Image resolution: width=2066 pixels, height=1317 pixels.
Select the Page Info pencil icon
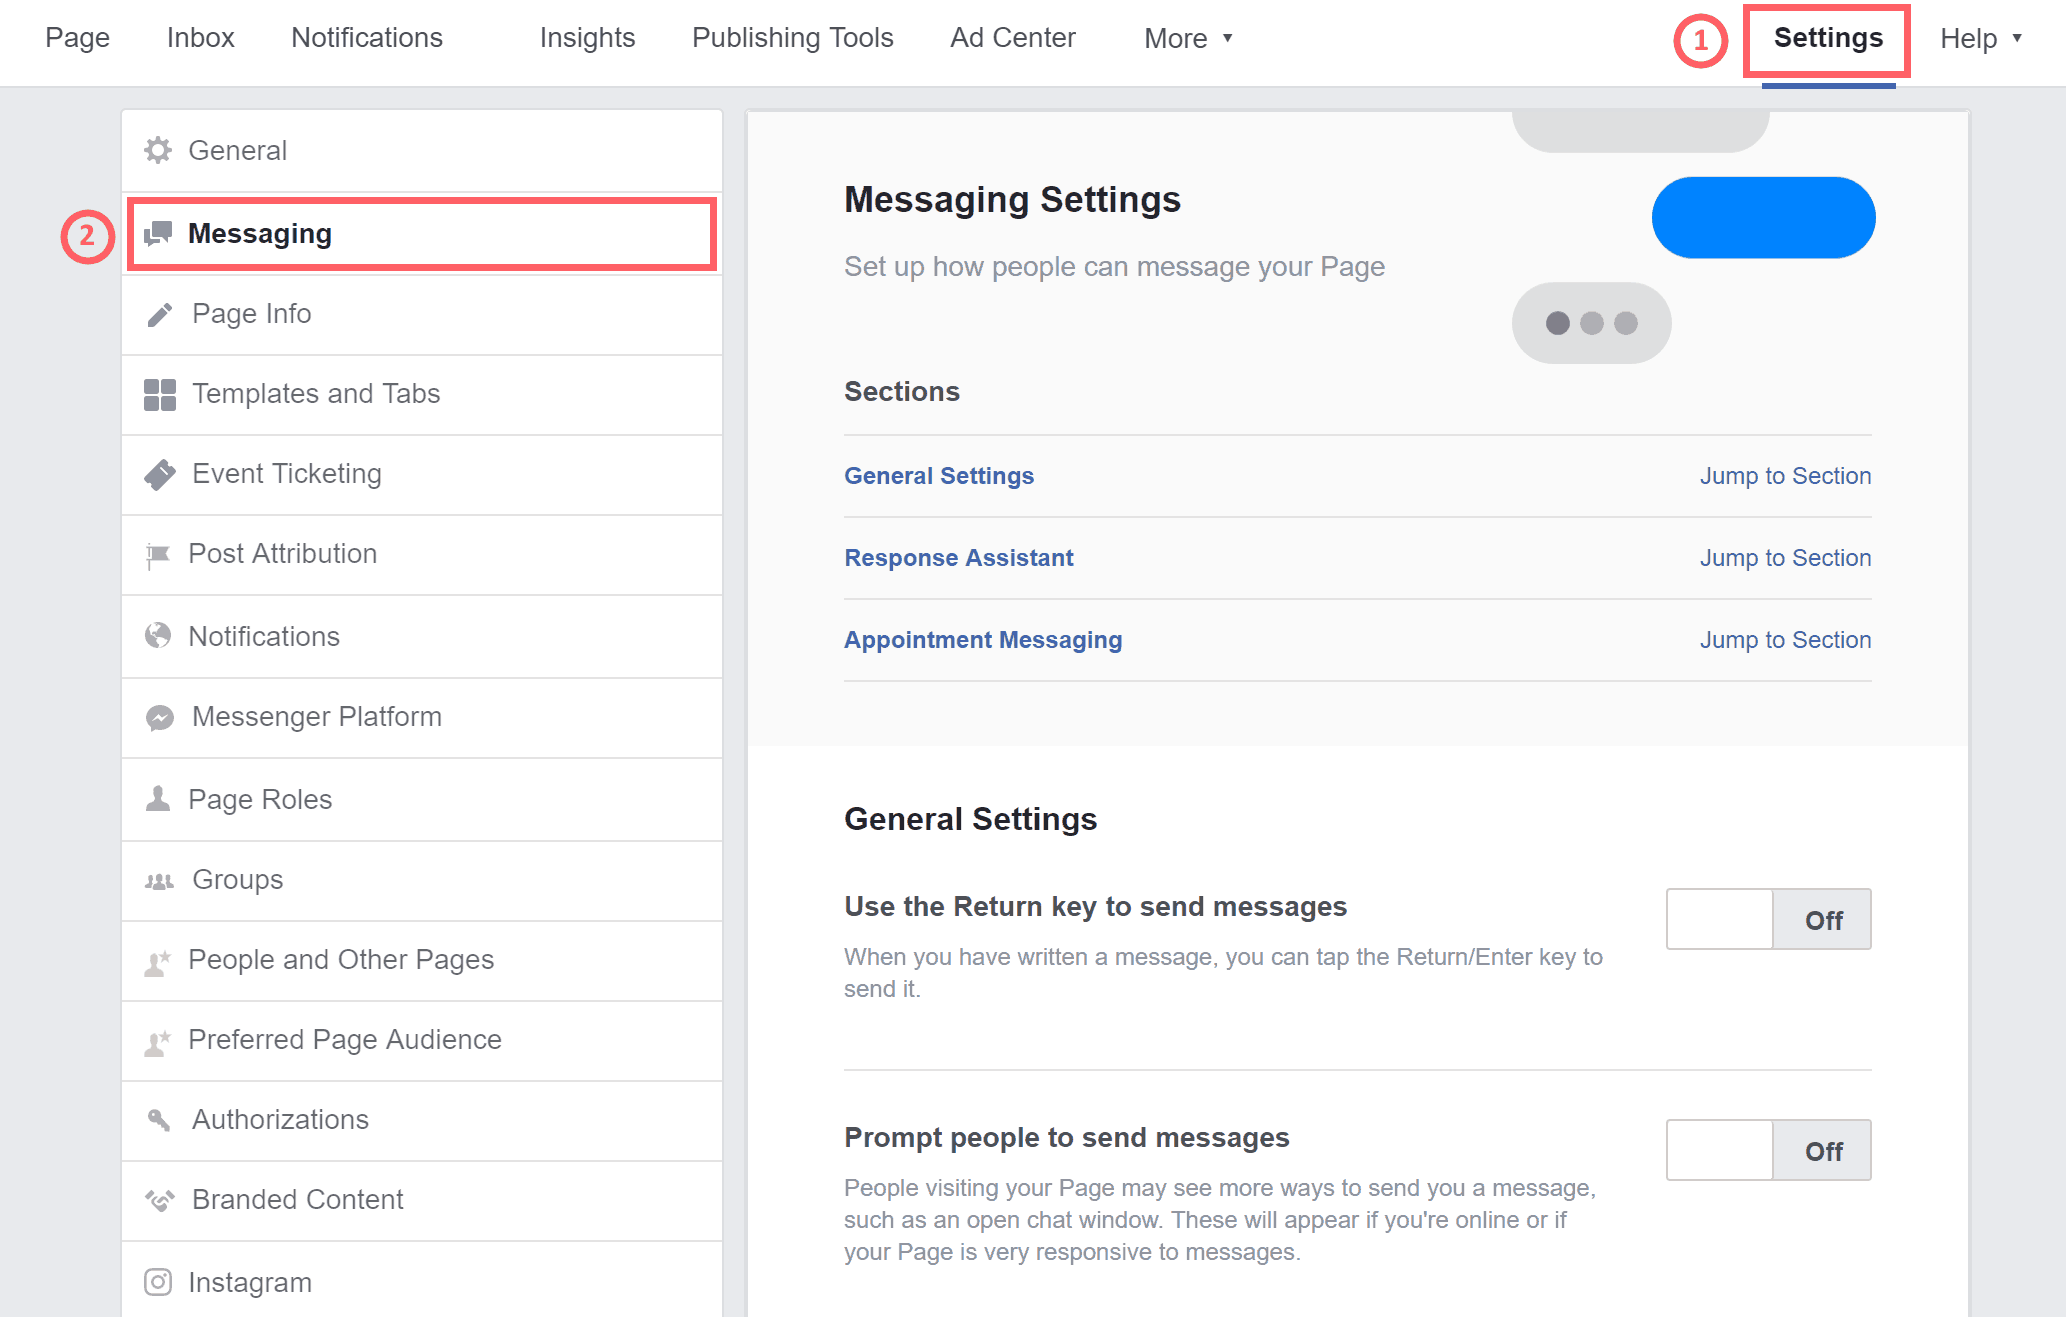[159, 313]
